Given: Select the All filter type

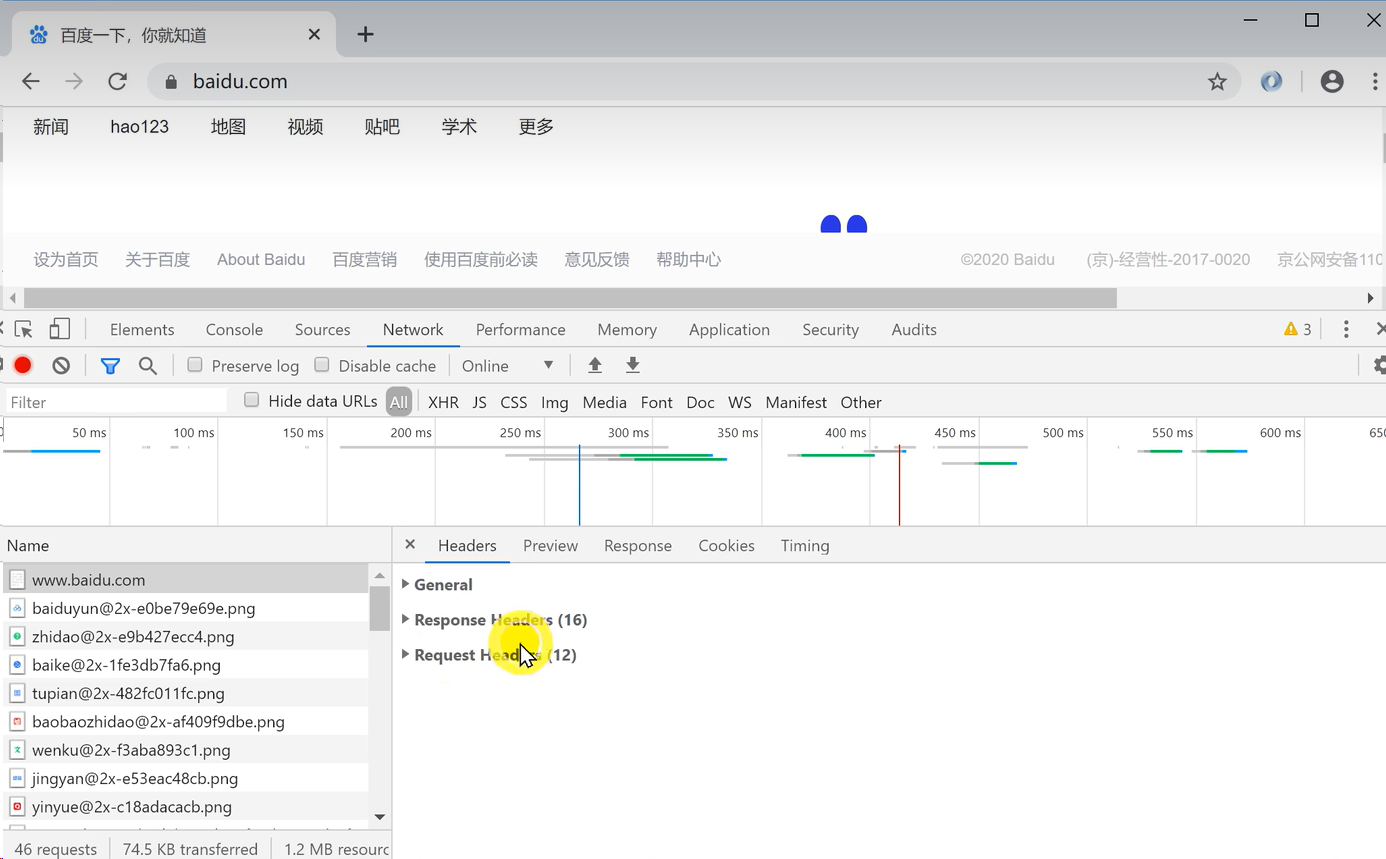Looking at the screenshot, I should tap(399, 402).
